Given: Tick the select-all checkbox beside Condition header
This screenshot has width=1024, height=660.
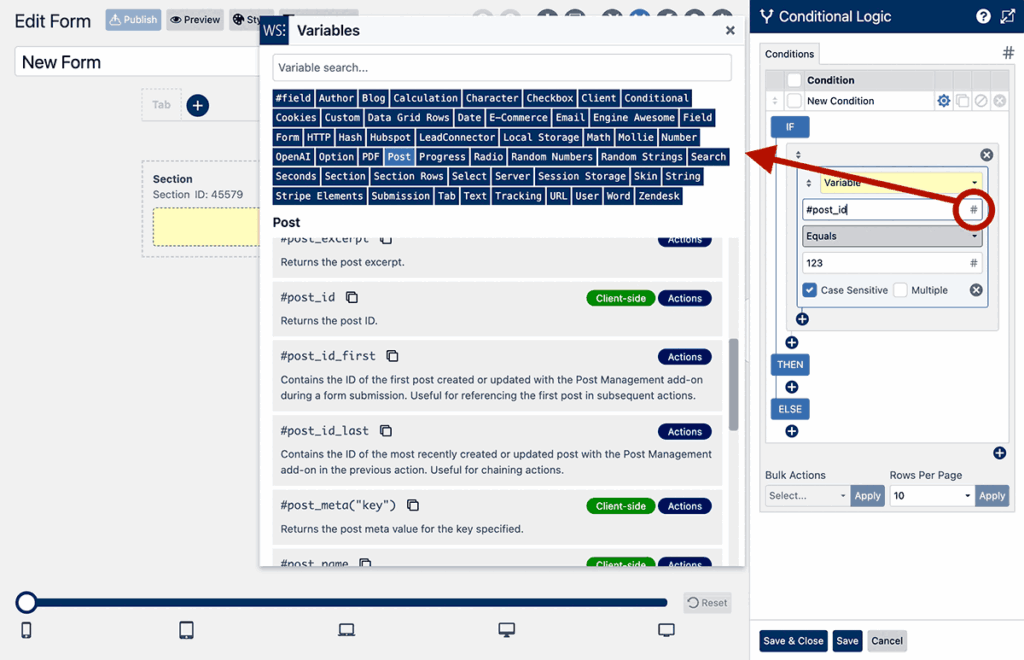Looking at the screenshot, I should click(x=794, y=80).
